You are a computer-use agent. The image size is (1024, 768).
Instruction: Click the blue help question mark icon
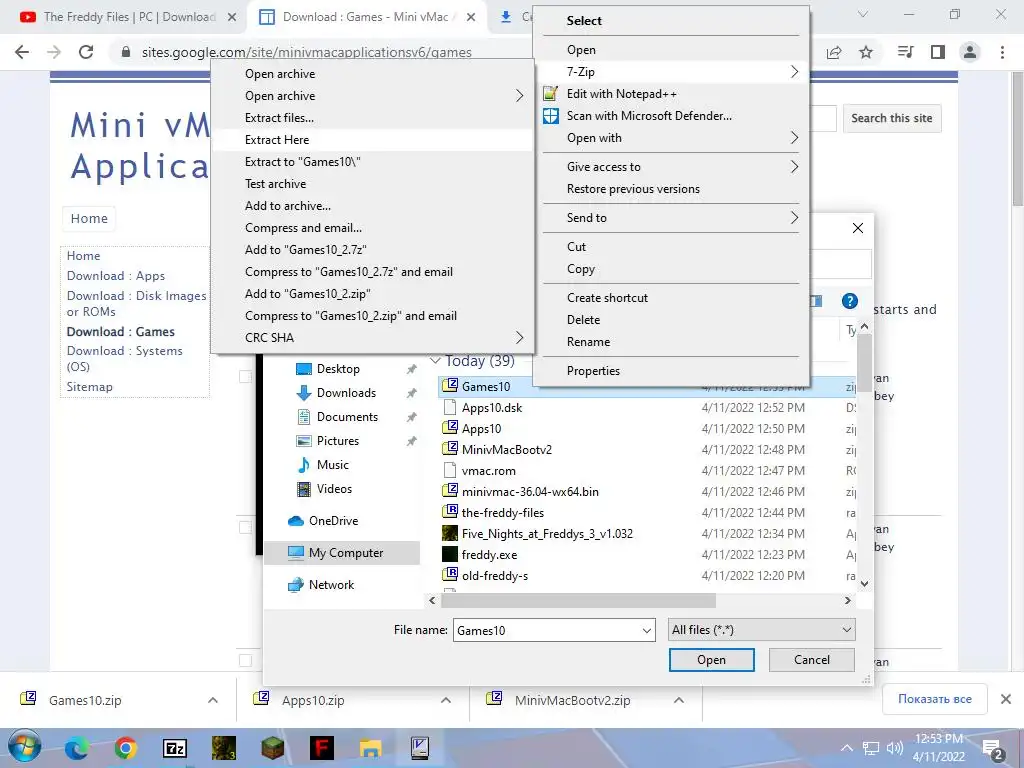850,300
